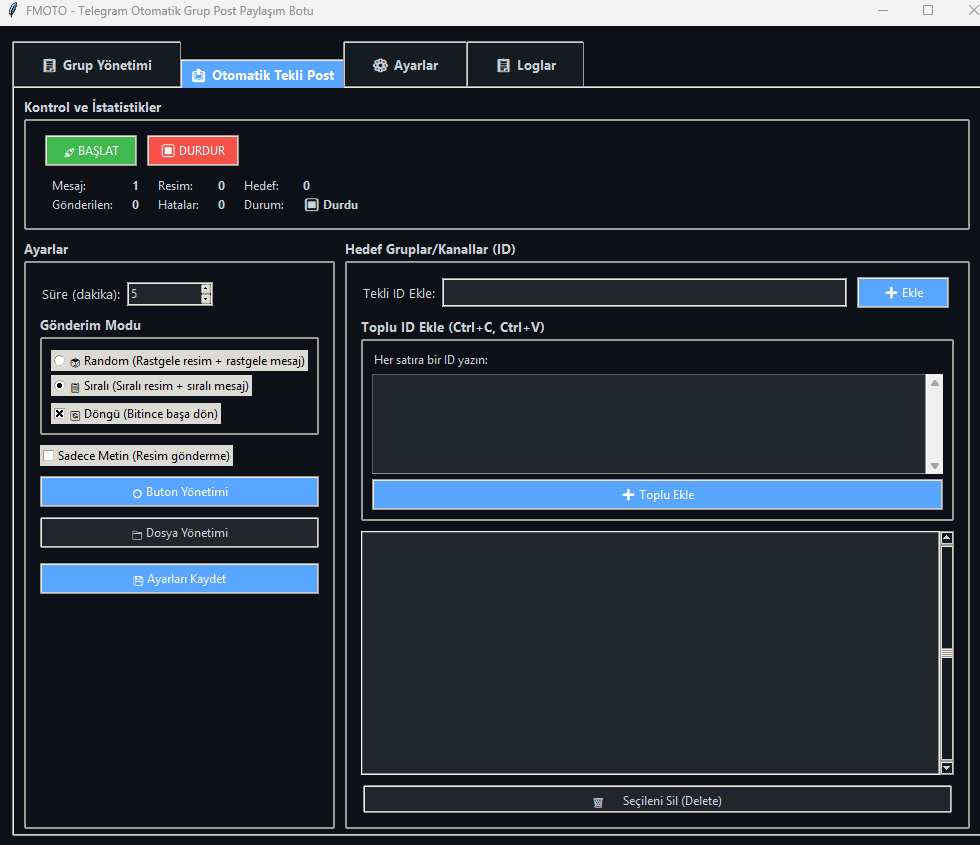Click the Tekli ID Ekle input field
The image size is (980, 845).
[644, 293]
